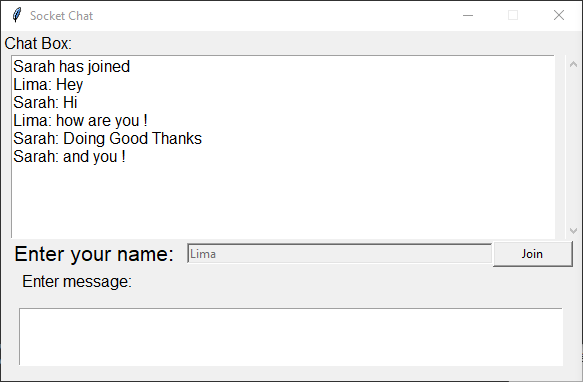Click the "Lima: how are you !" line
Viewport: 583px width, 382px height.
[80, 121]
